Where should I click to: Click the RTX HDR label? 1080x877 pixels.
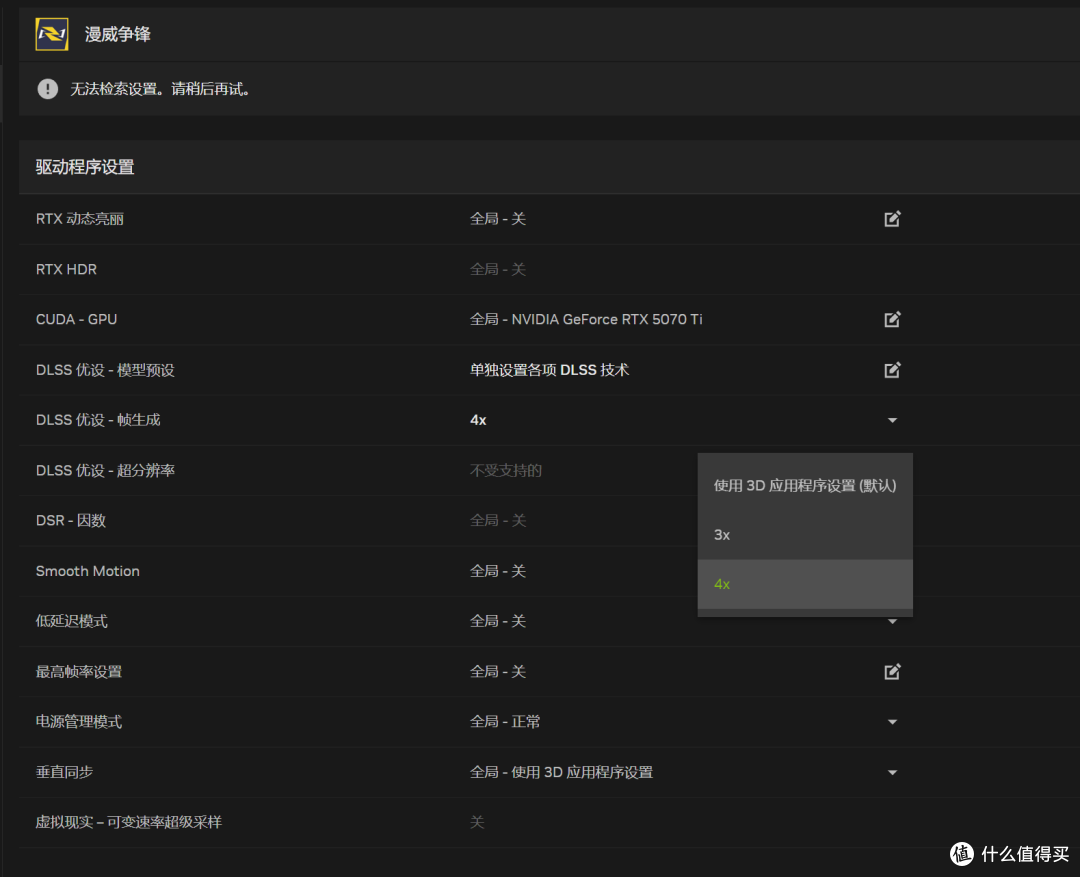click(66, 269)
